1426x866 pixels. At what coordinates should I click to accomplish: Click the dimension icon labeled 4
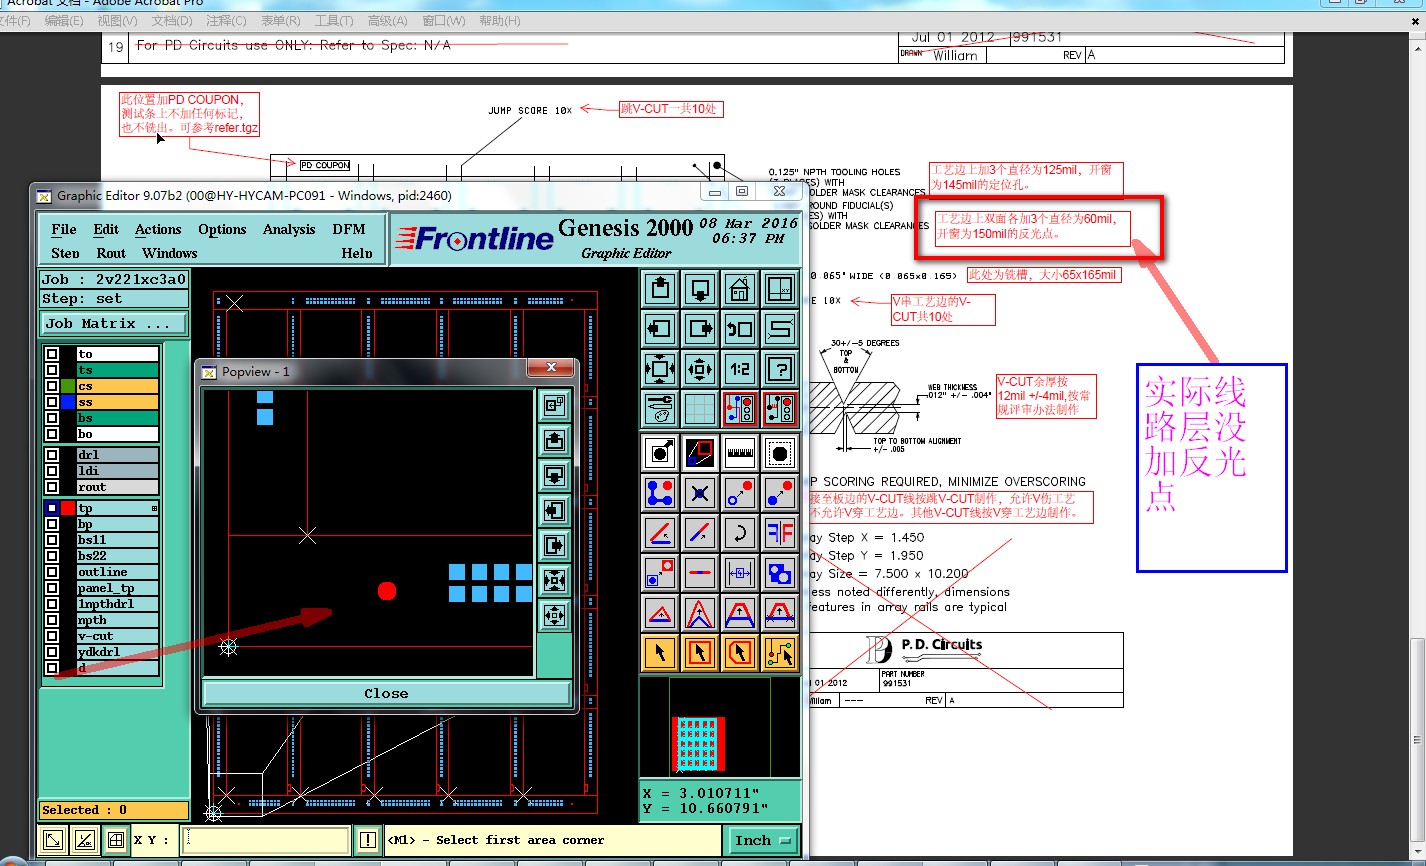point(740,573)
